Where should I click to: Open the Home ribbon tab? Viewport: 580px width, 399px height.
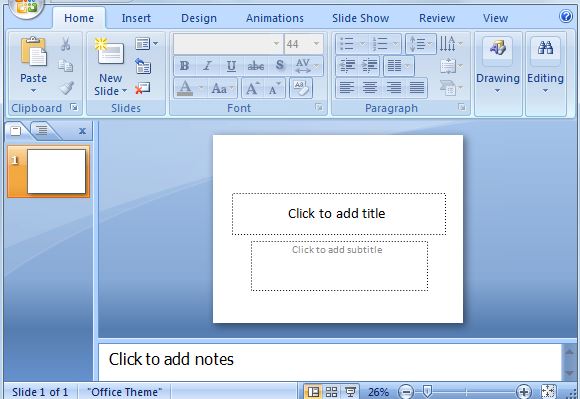pos(79,18)
